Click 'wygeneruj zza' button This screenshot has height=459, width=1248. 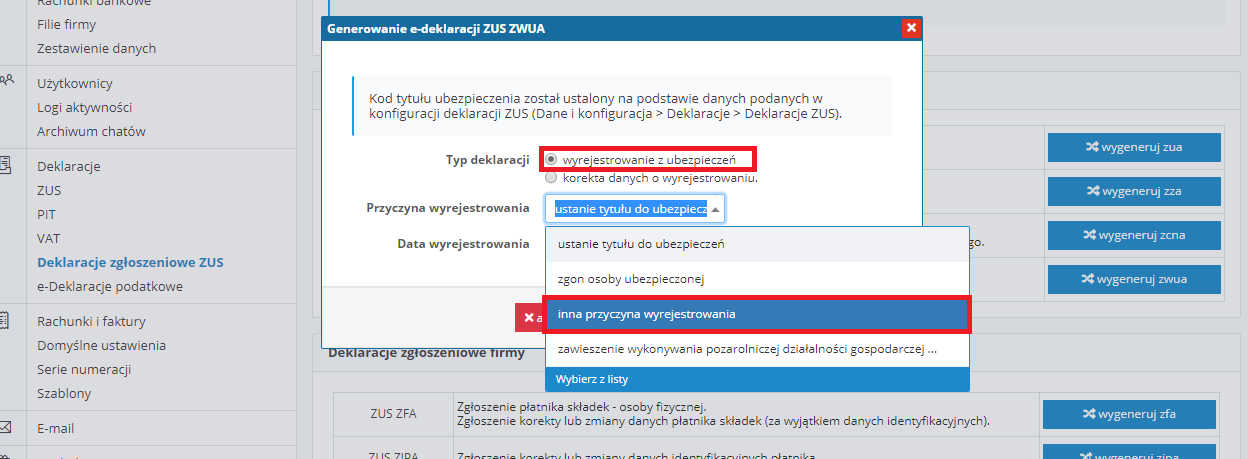(x=1134, y=190)
